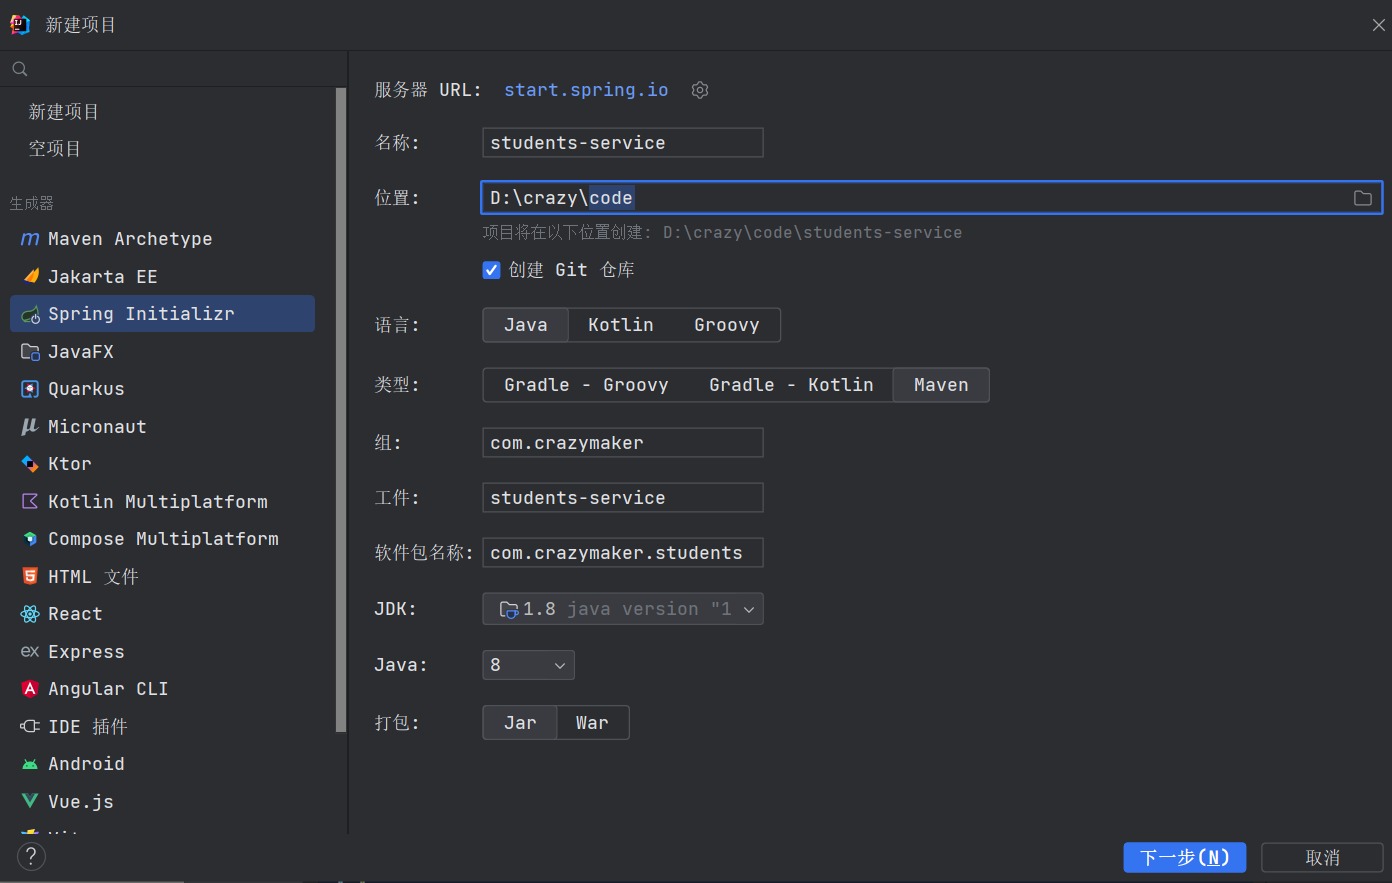
Task: Toggle the 创建 Git 仓库 checkbox
Action: pyautogui.click(x=491, y=270)
